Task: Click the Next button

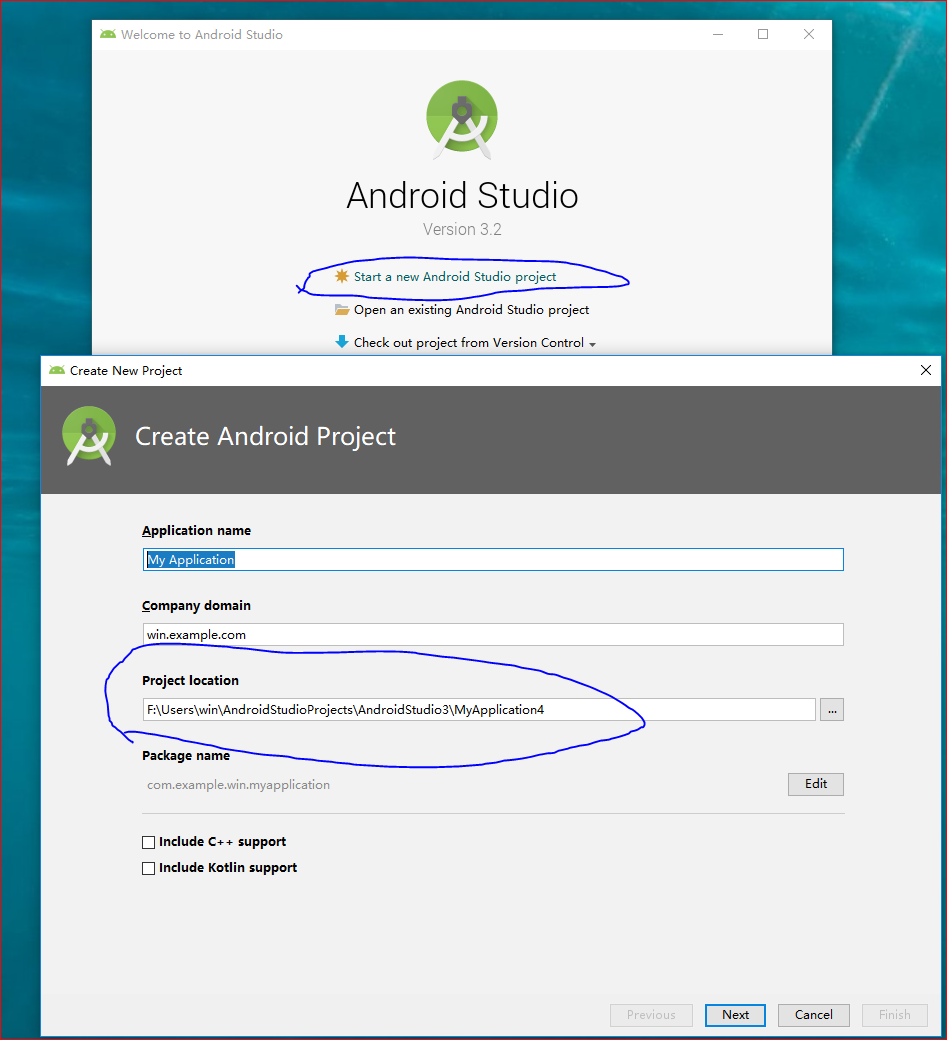Action: click(x=734, y=1014)
